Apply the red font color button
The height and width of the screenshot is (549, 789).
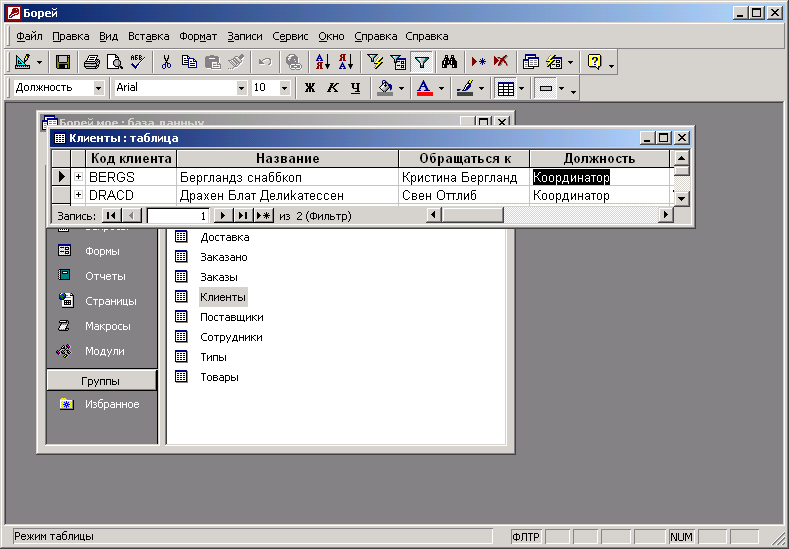tap(425, 88)
